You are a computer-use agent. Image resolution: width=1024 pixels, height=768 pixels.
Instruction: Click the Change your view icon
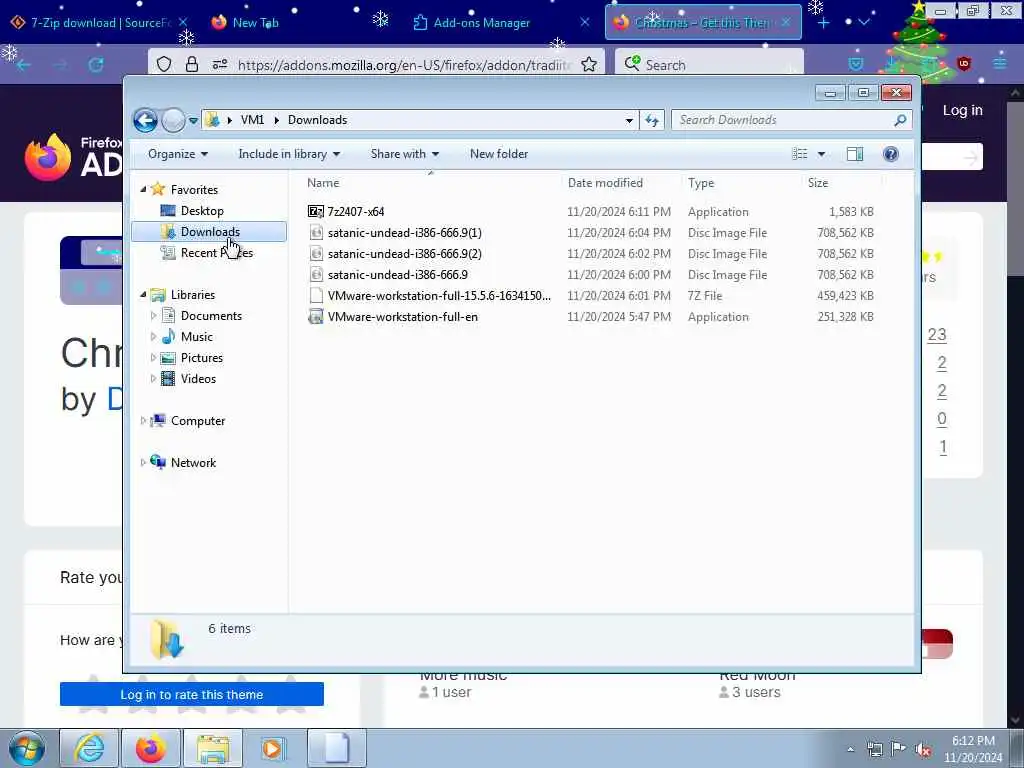tap(800, 154)
